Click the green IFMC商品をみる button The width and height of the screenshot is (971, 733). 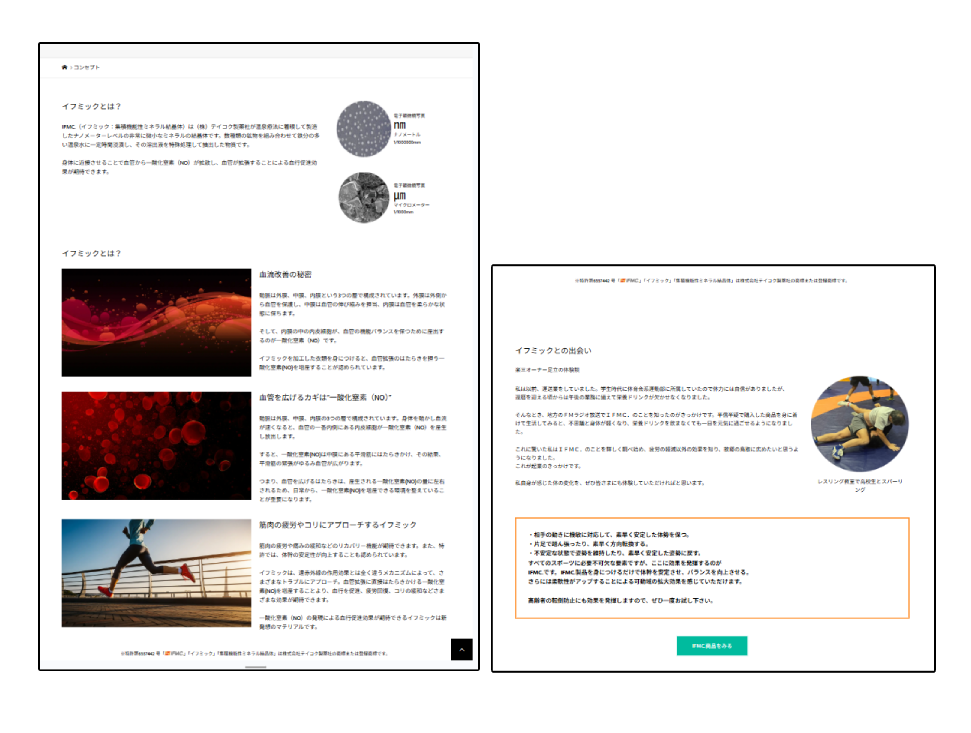(711, 646)
